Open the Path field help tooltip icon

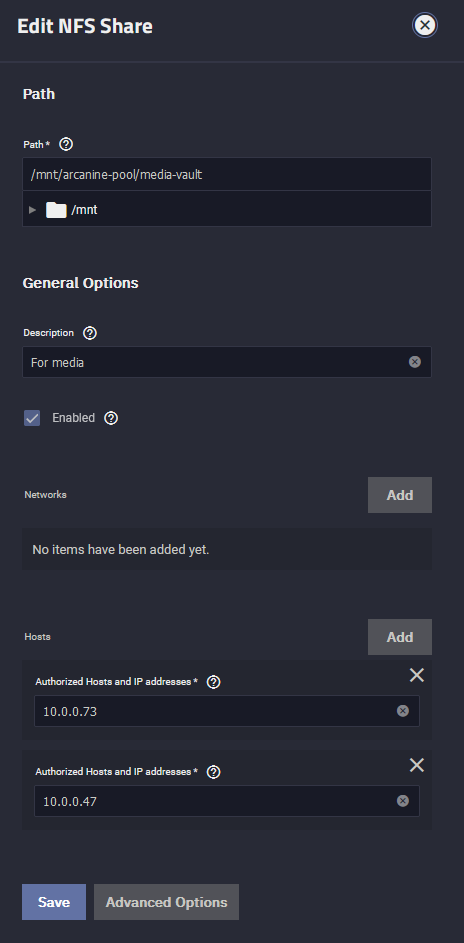[x=66, y=144]
